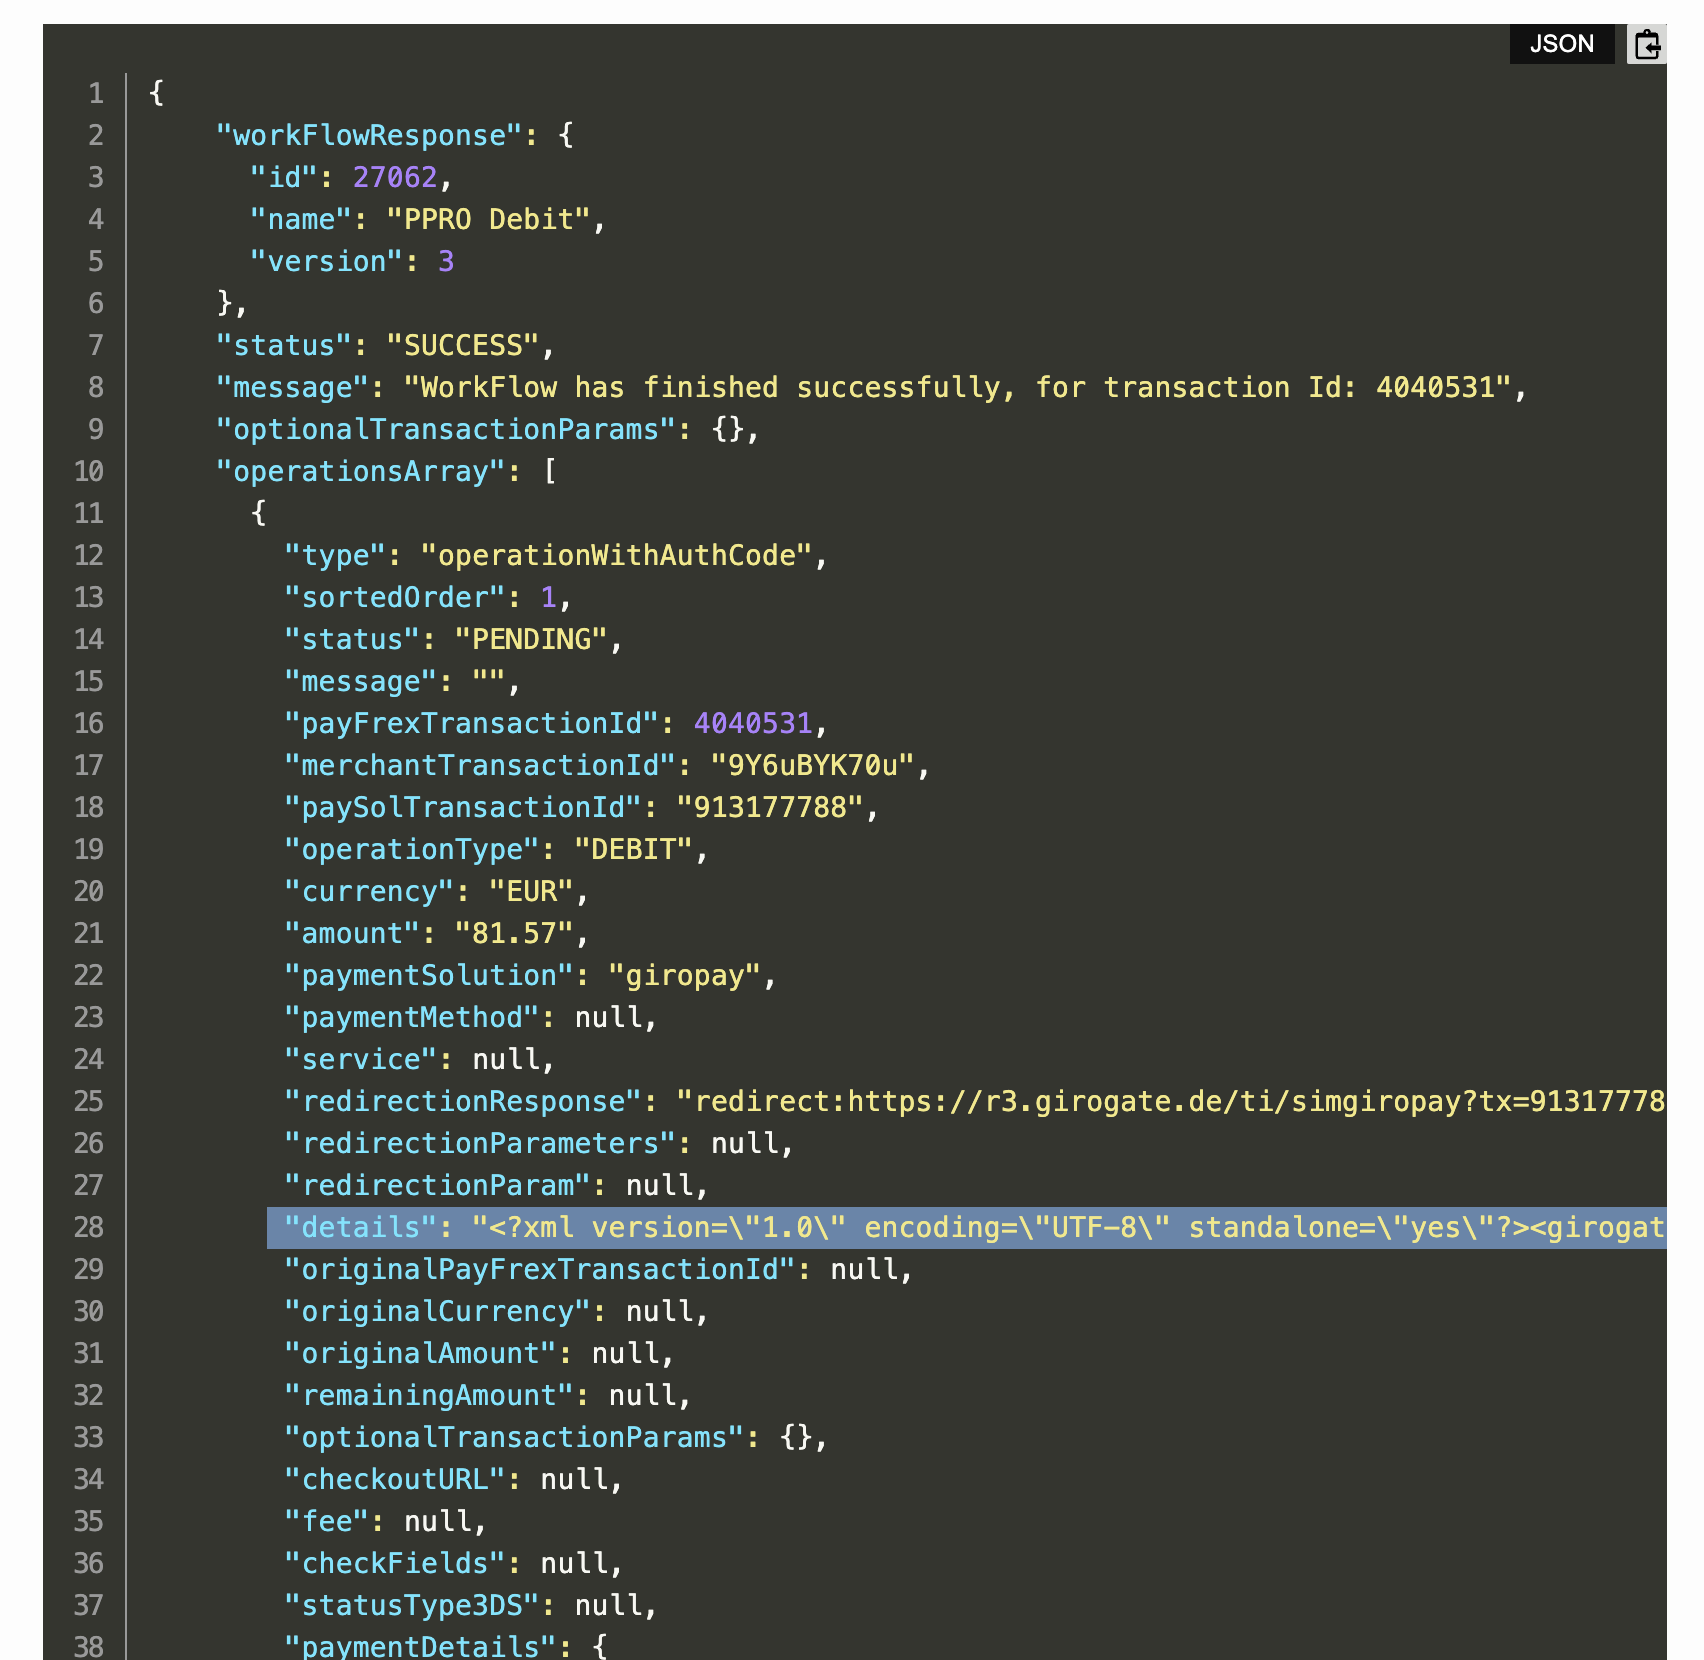This screenshot has width=1704, height=1660.
Task: Select the "SUCCESS" status value
Action: tap(463, 345)
